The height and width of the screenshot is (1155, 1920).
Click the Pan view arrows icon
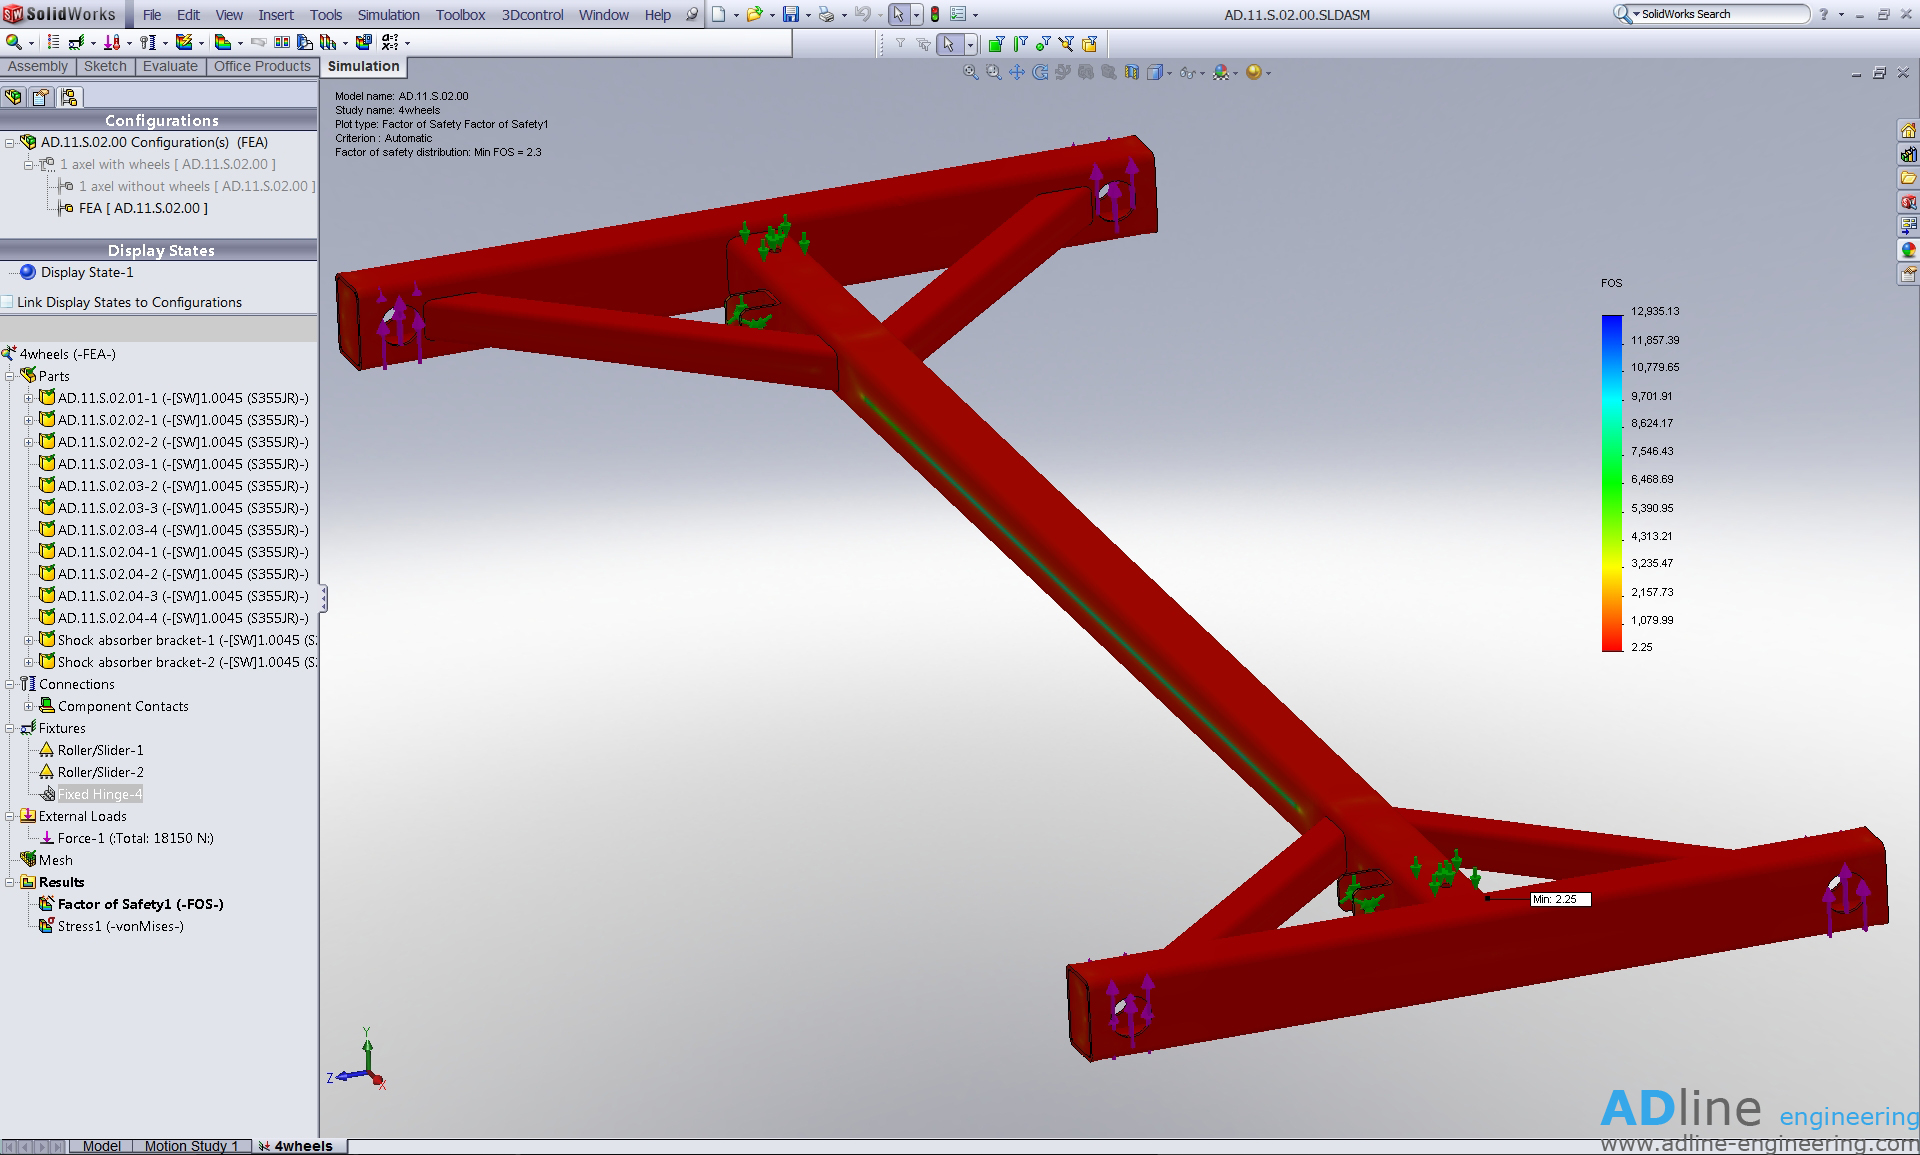[x=1017, y=72]
